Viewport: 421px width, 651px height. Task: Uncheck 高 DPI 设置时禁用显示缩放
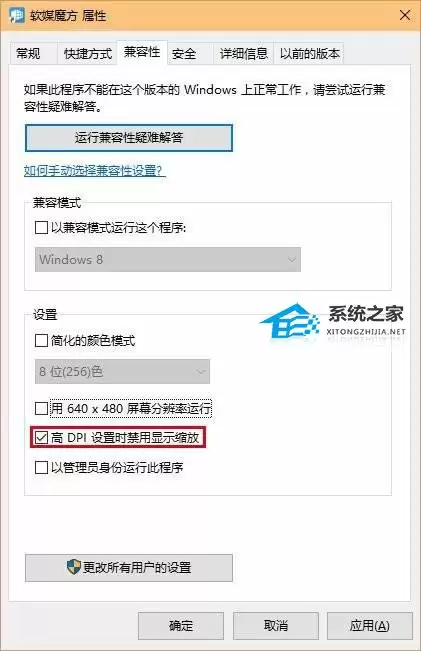42,438
